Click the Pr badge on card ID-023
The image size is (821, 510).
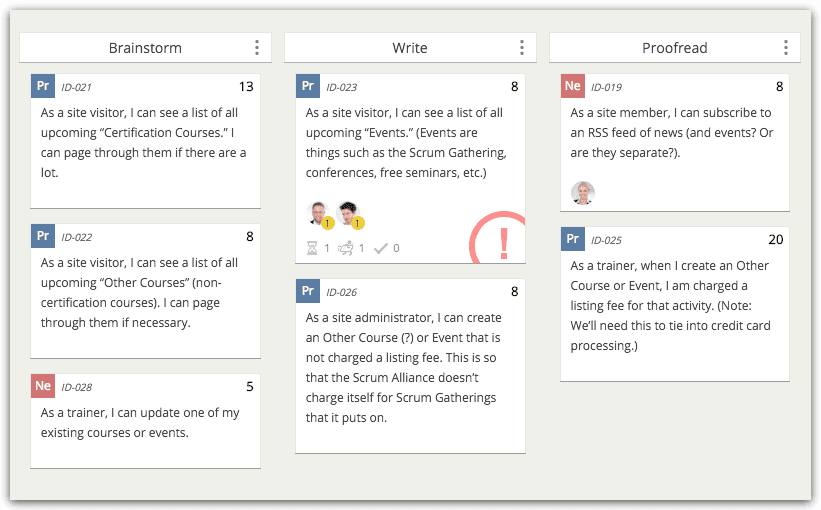click(308, 86)
